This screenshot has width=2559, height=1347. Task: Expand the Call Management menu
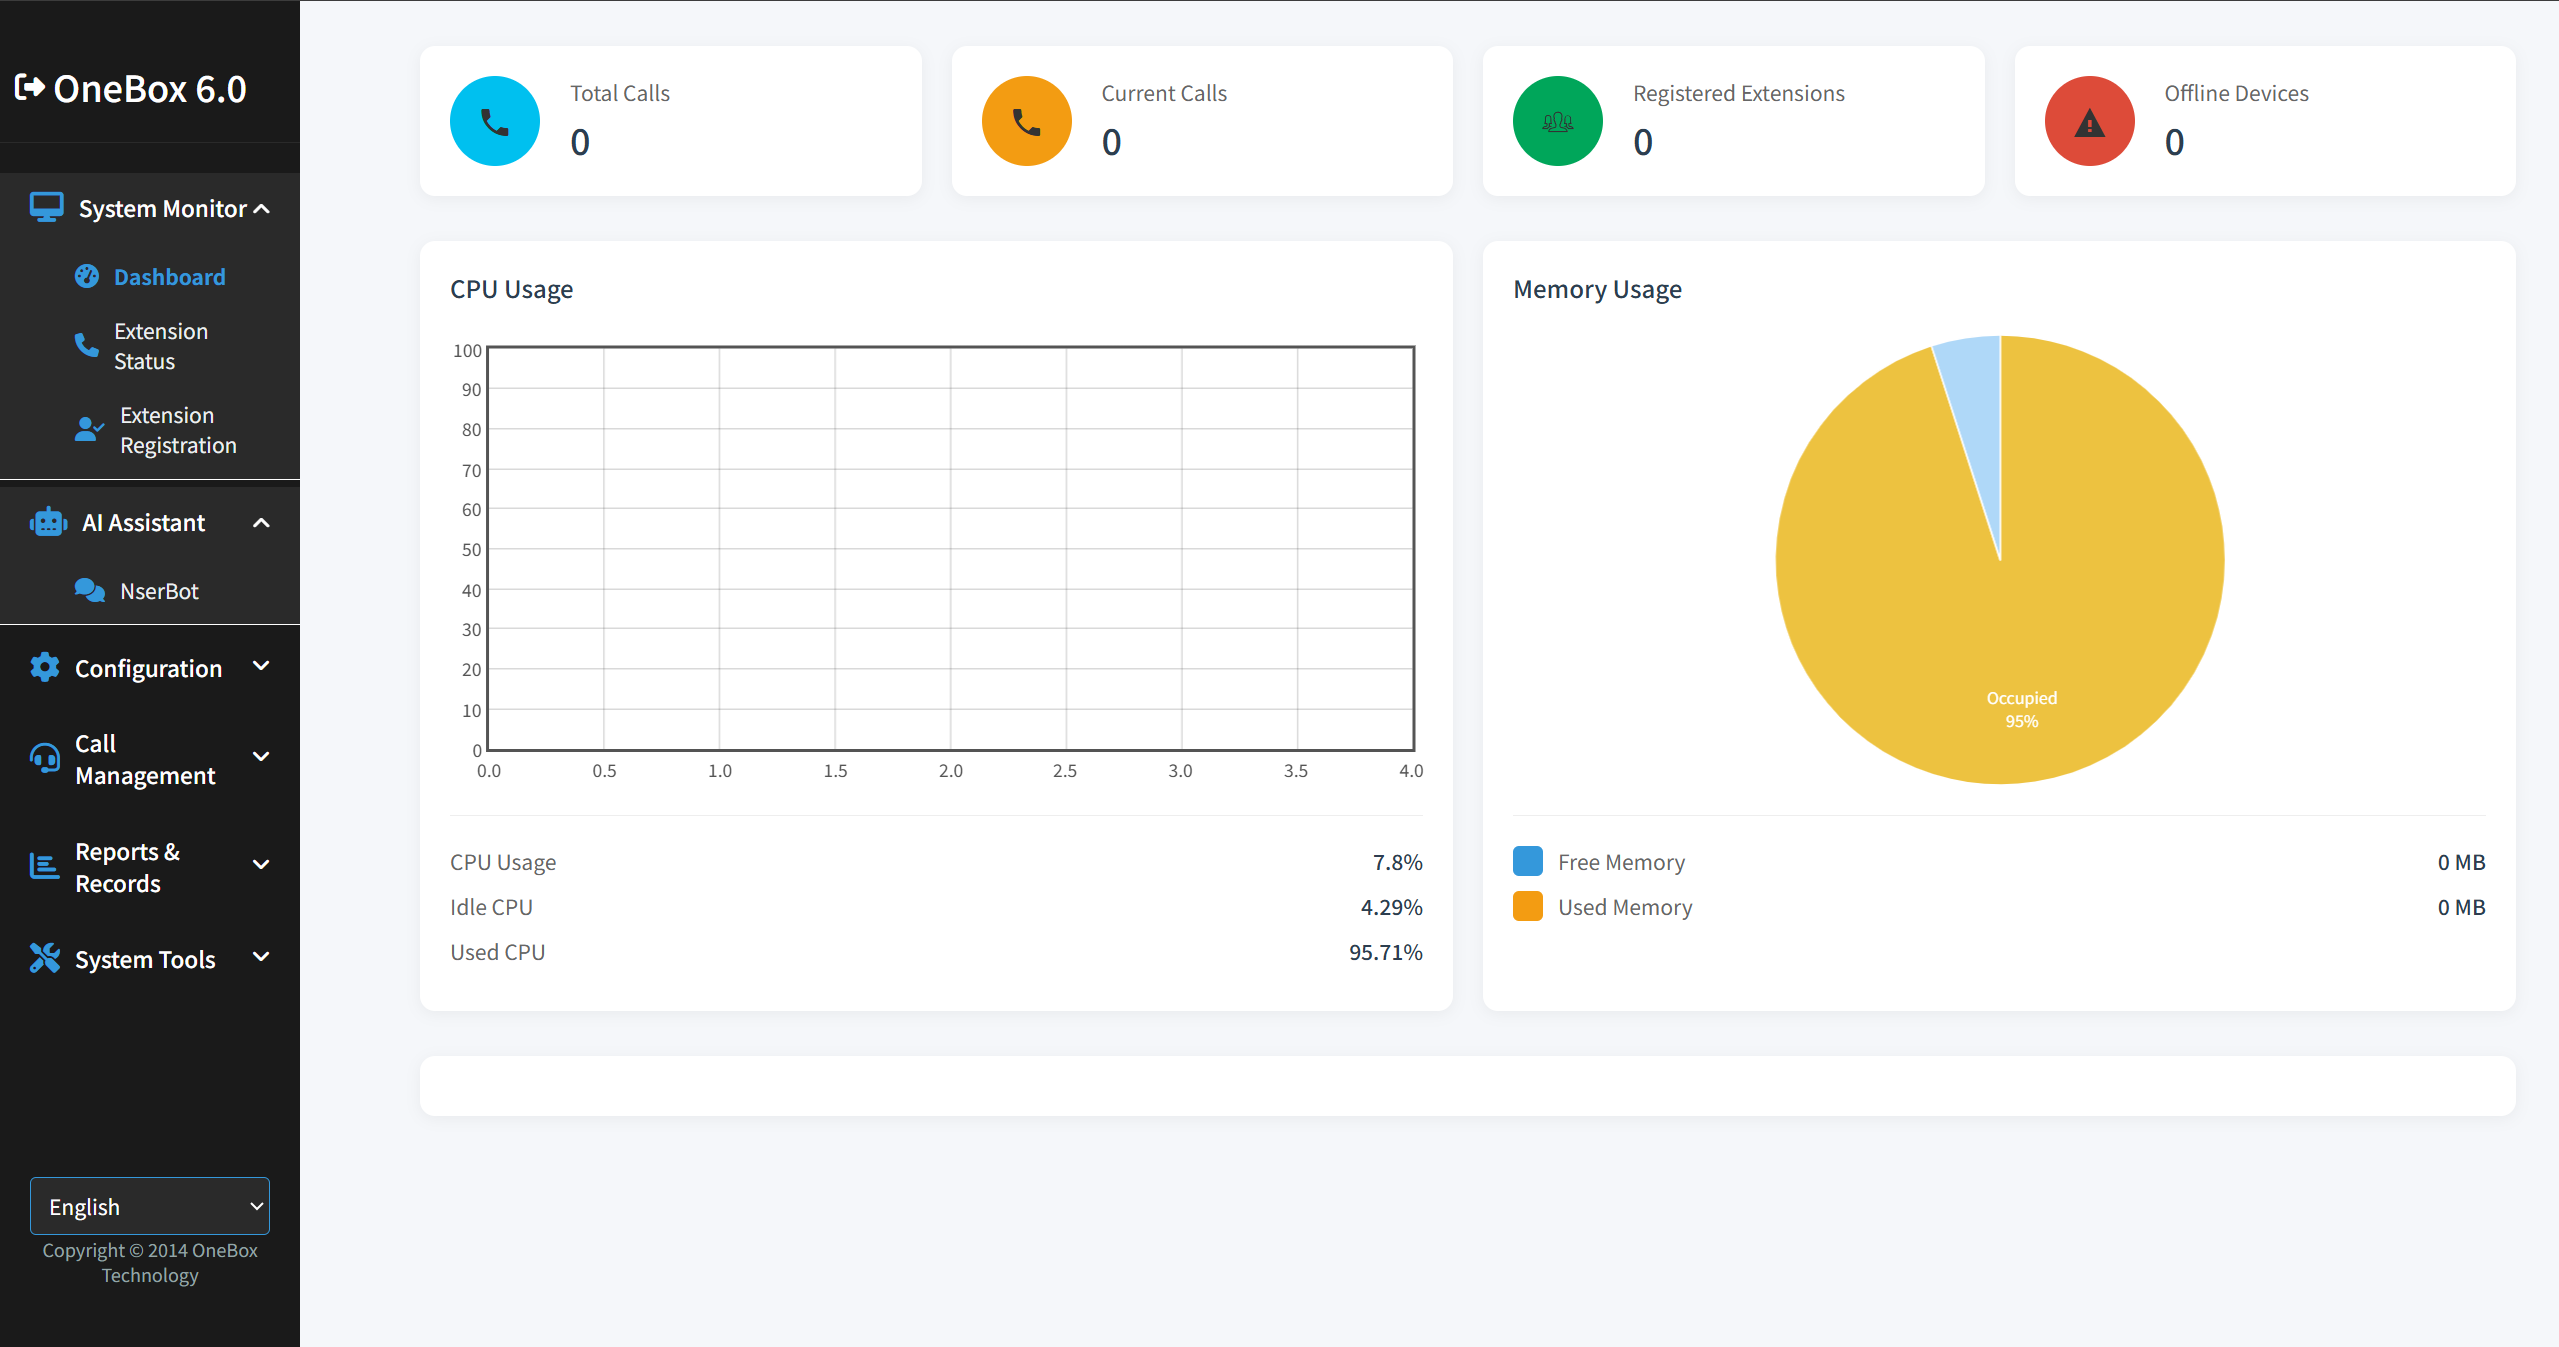[x=150, y=759]
